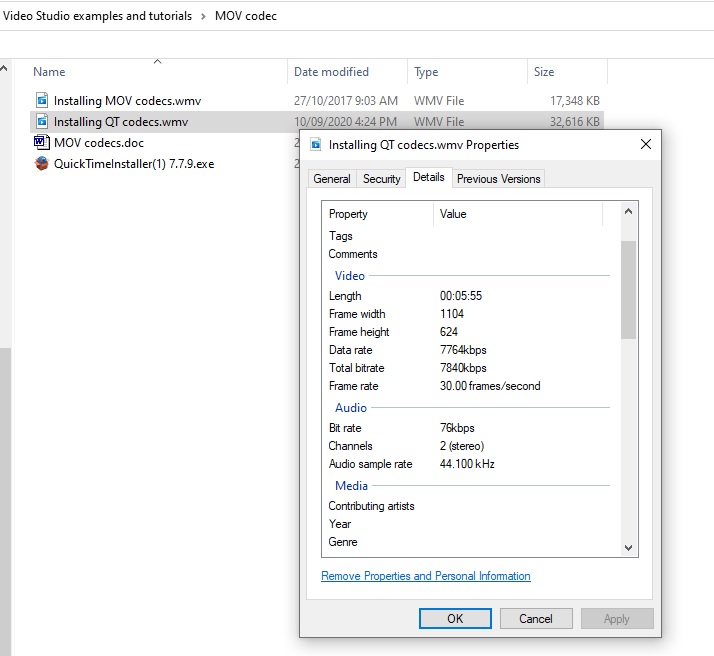Click the file icon of Installing QT codecs.wmv
The image size is (714, 656).
[42, 122]
